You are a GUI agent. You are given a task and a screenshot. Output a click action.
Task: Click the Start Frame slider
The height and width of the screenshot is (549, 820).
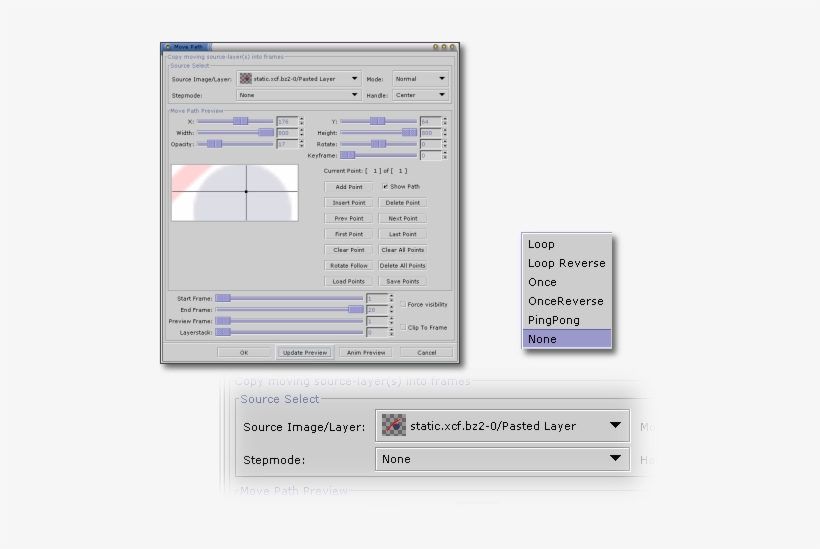coord(289,298)
